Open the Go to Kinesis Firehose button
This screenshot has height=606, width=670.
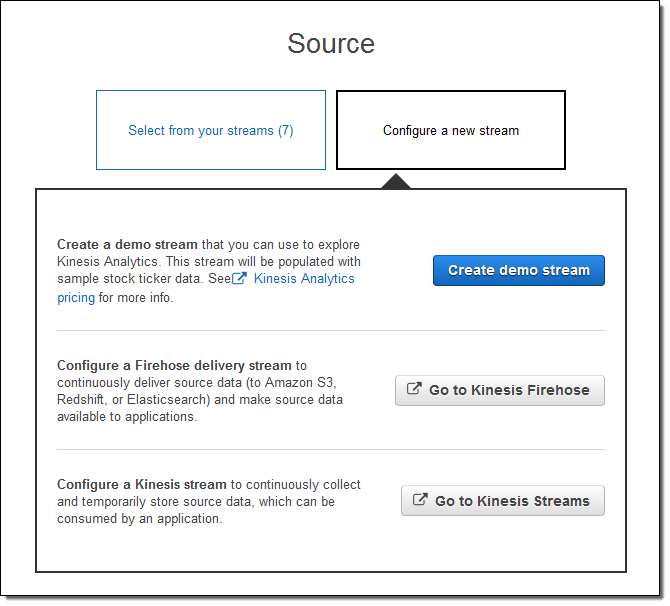[x=500, y=390]
